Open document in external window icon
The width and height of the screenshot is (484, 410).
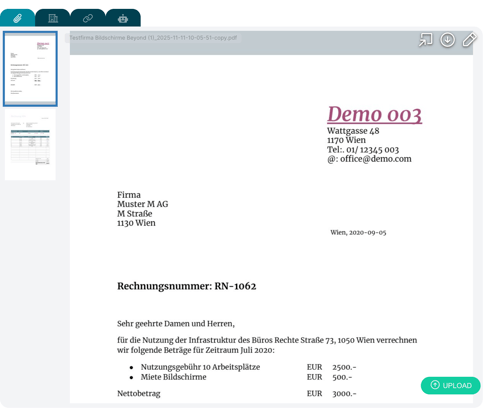coord(425,40)
